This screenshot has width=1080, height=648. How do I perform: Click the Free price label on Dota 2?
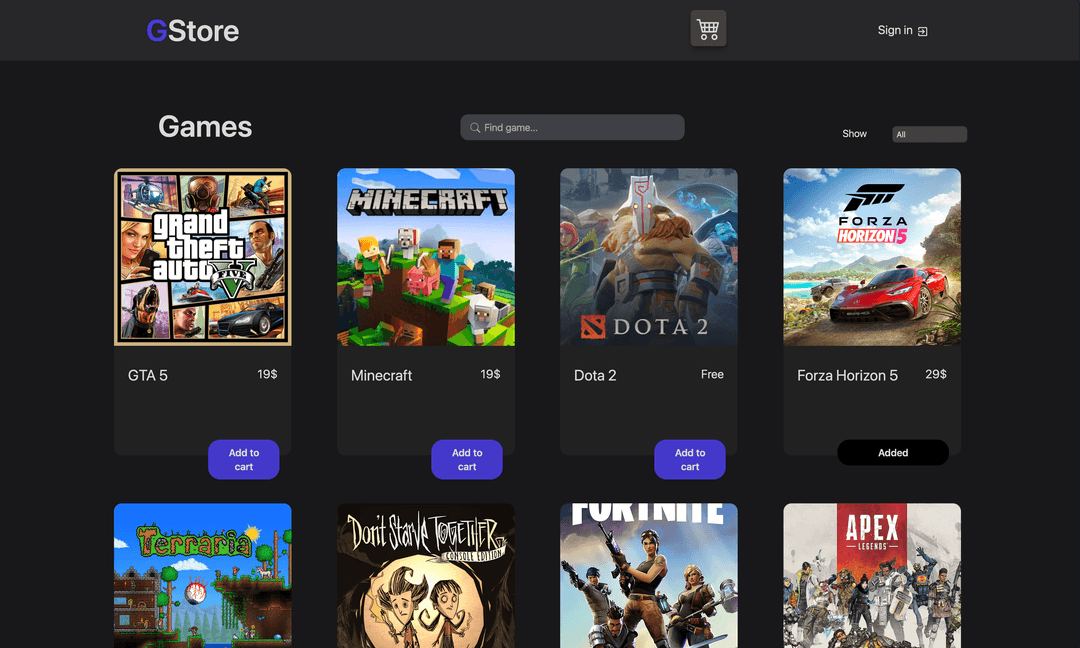[712, 374]
